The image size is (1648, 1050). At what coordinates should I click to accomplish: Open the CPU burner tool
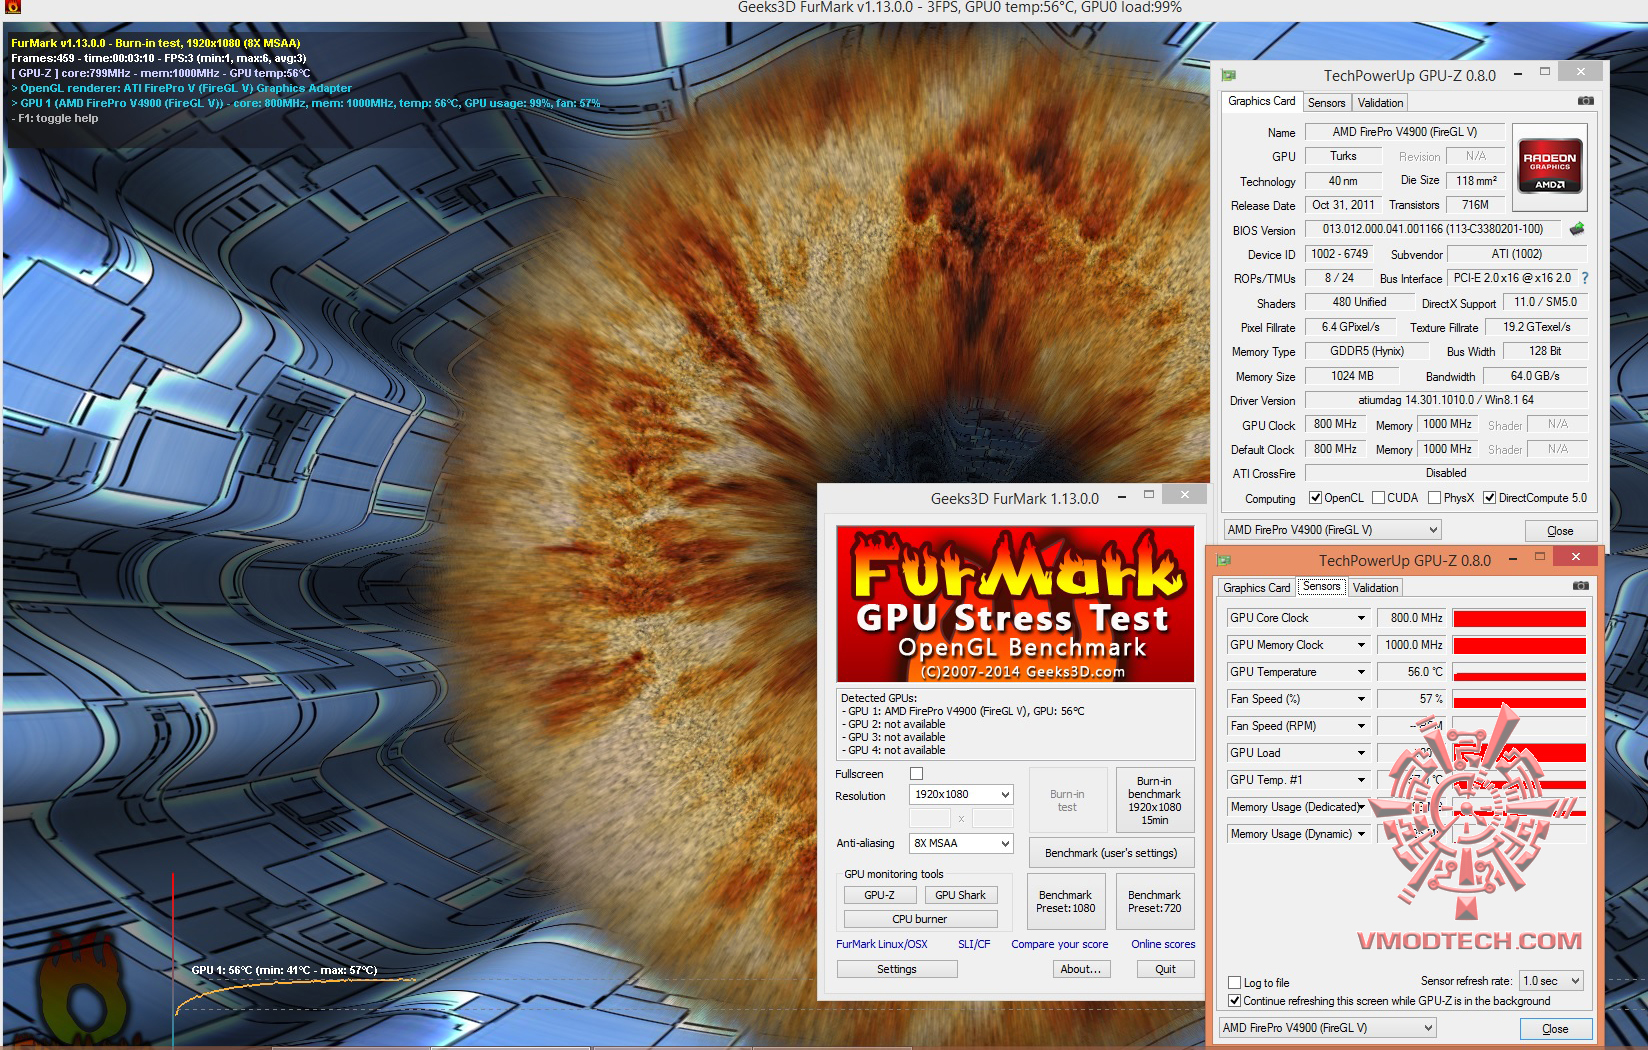click(920, 919)
